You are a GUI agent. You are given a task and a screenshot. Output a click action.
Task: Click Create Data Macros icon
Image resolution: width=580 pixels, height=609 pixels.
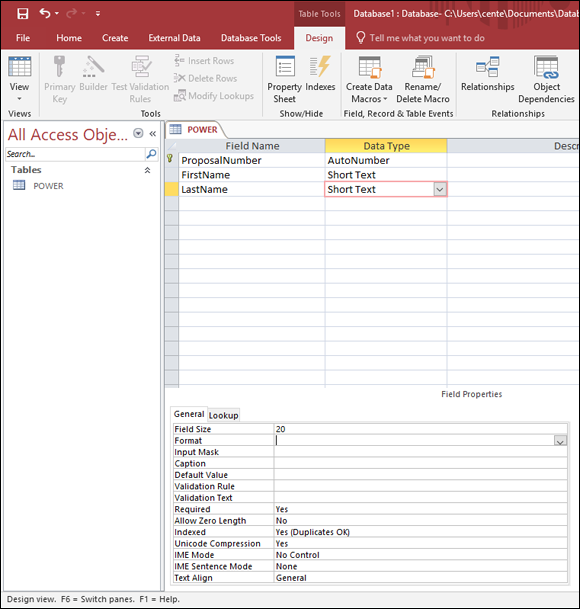tap(370, 67)
